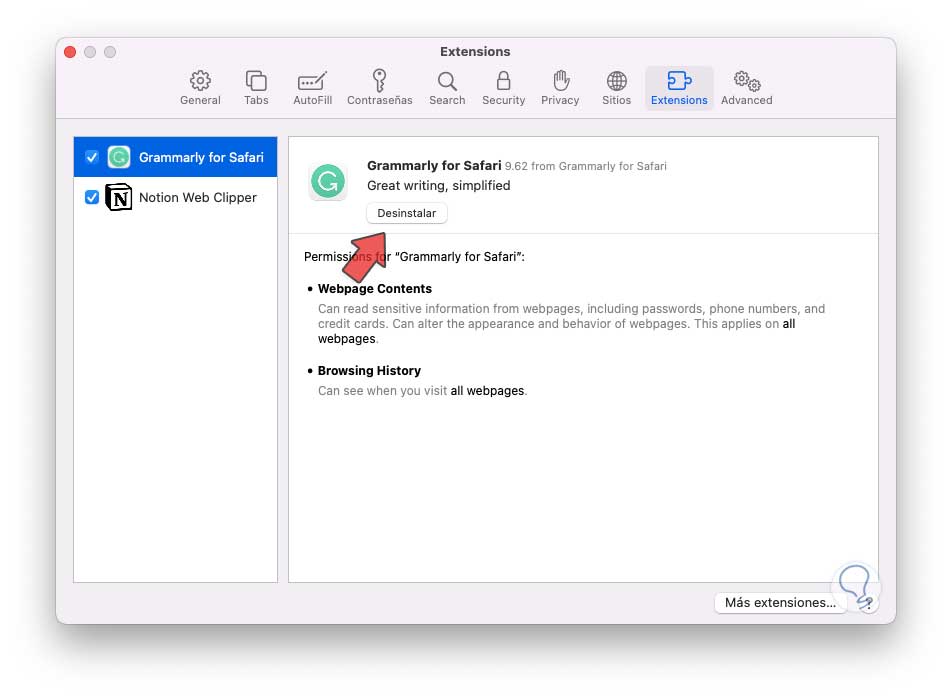
Task: Open the Sitios globe pane
Action: [x=616, y=88]
